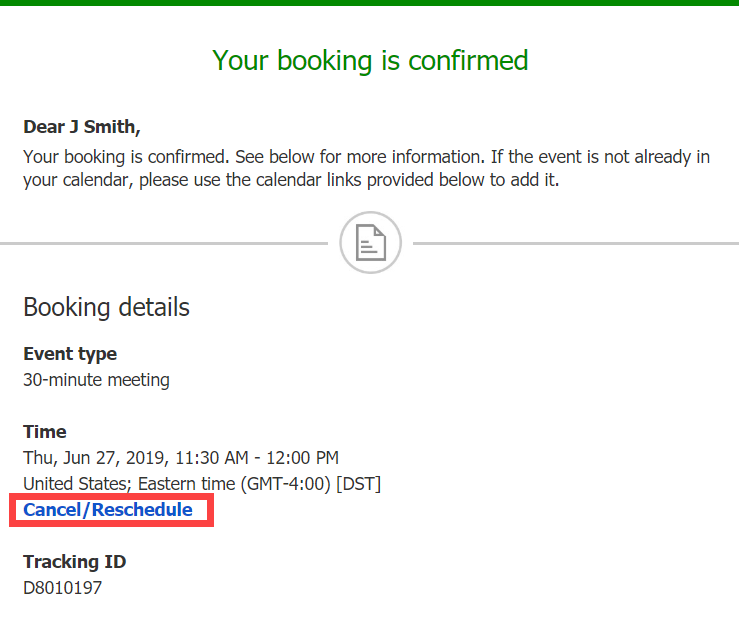Click the "Tracking ID" label
The height and width of the screenshot is (618, 739).
tap(75, 562)
